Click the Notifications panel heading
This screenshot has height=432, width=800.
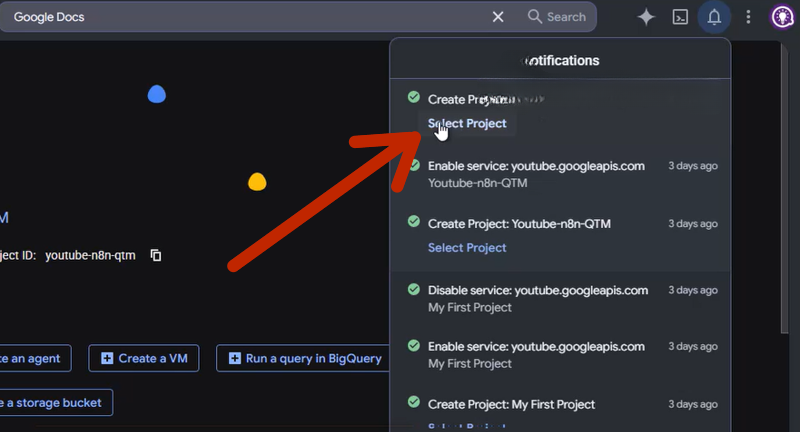coord(560,61)
